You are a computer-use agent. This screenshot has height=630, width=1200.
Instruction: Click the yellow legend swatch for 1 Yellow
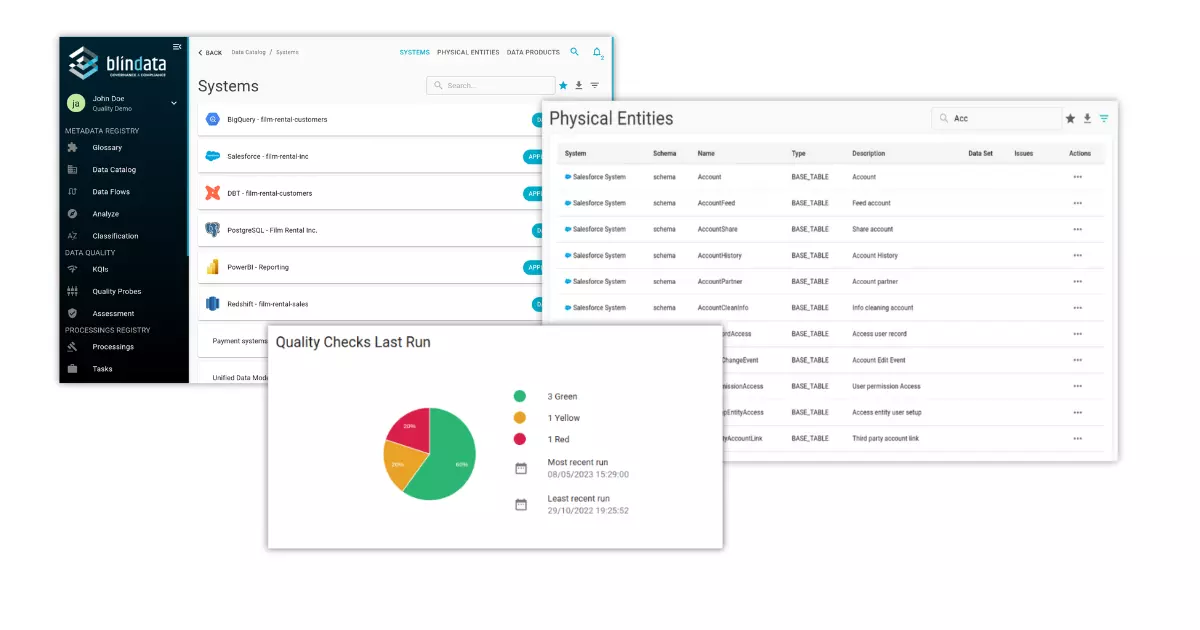tap(520, 418)
